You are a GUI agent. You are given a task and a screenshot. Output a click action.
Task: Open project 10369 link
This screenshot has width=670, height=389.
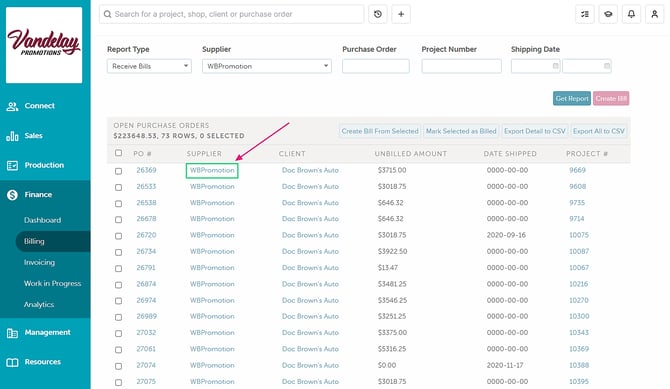click(579, 349)
